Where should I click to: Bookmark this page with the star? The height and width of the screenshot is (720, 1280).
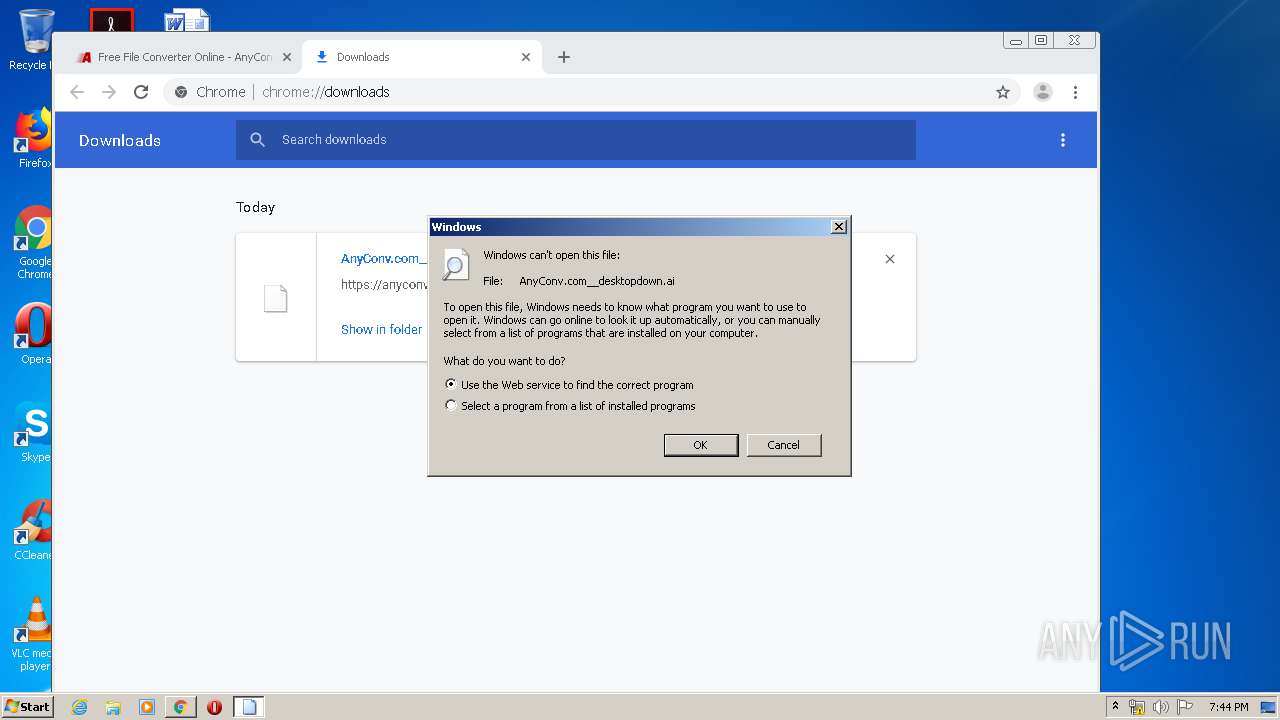[1003, 92]
